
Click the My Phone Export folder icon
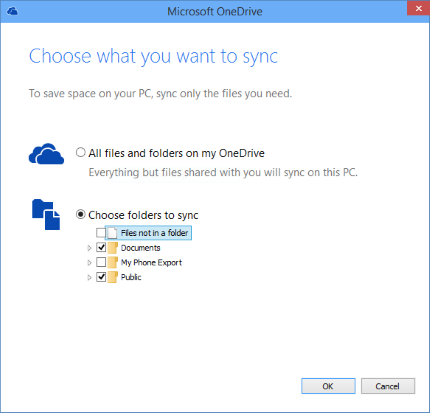[x=113, y=262]
